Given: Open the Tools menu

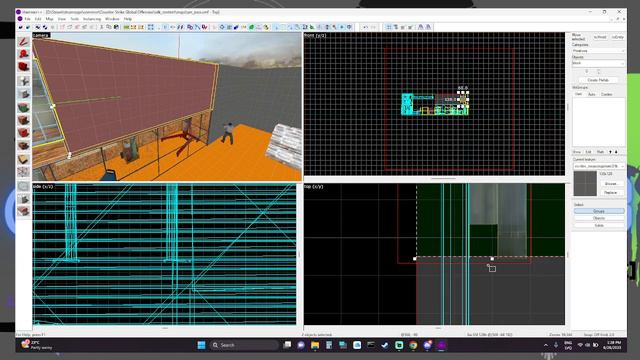Looking at the screenshot, I should tap(75, 19).
